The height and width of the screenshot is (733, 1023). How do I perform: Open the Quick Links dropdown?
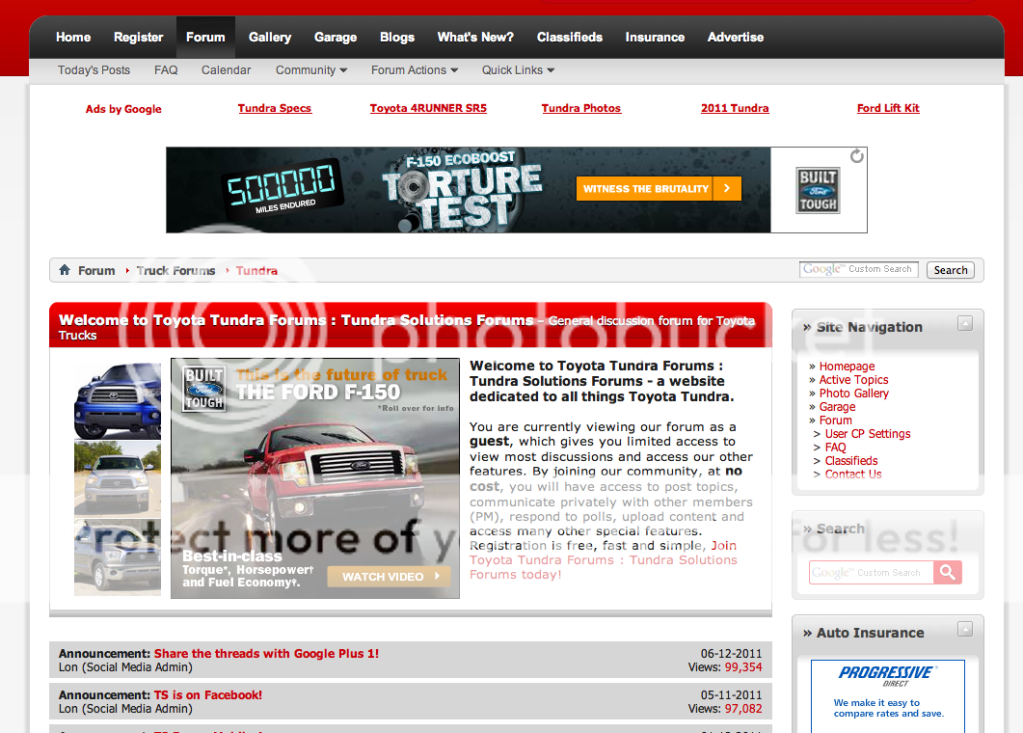click(x=518, y=70)
